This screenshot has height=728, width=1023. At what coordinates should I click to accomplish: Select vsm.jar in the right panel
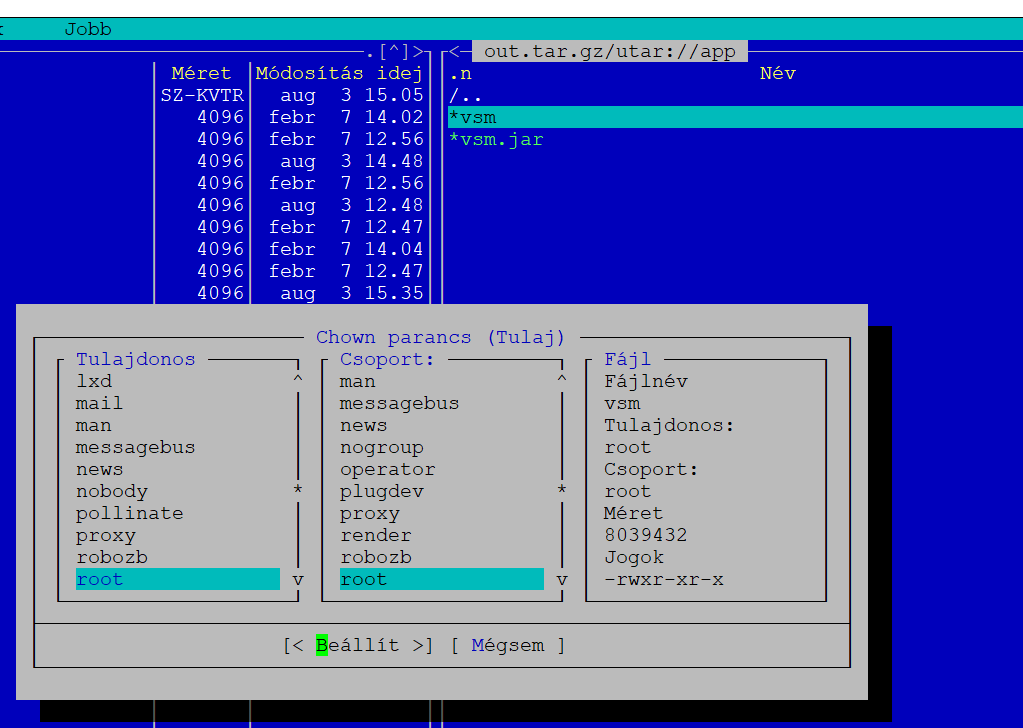click(496, 140)
